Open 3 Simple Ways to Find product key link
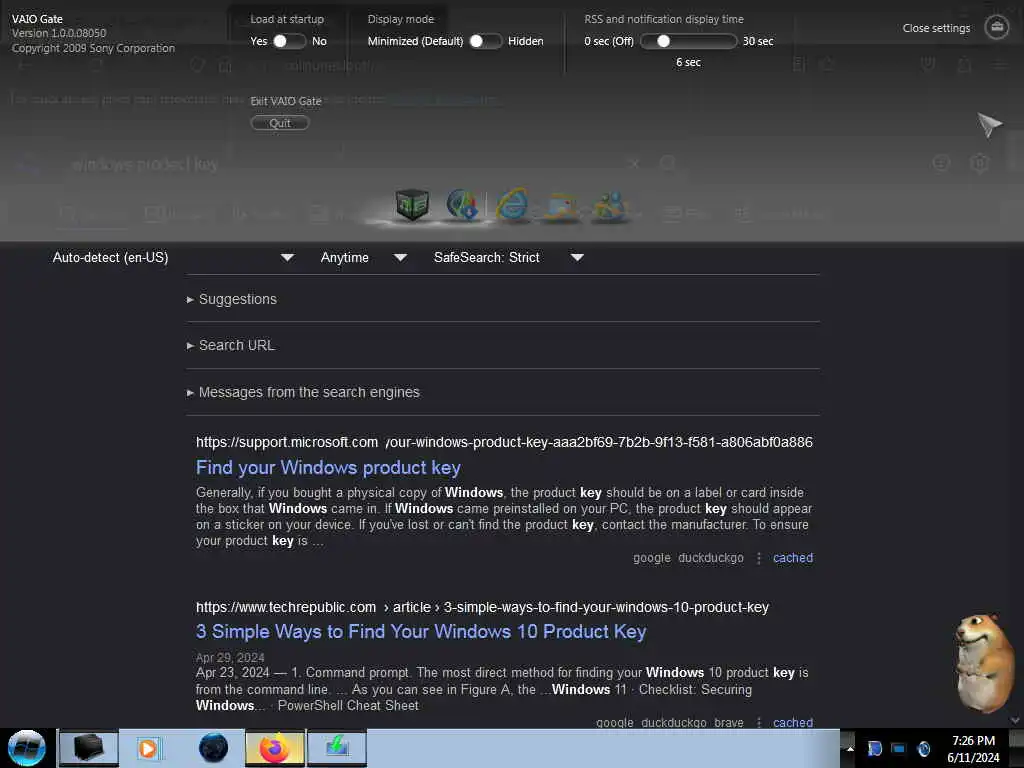The image size is (1024, 768). (421, 632)
